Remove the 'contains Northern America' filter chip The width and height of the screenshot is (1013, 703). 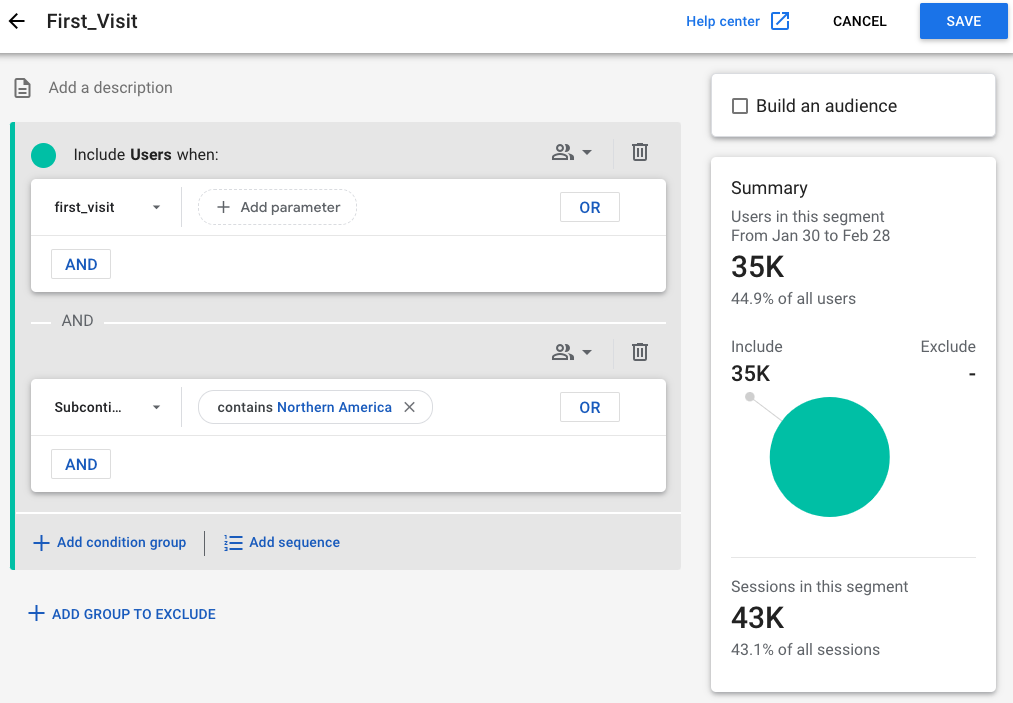click(410, 407)
